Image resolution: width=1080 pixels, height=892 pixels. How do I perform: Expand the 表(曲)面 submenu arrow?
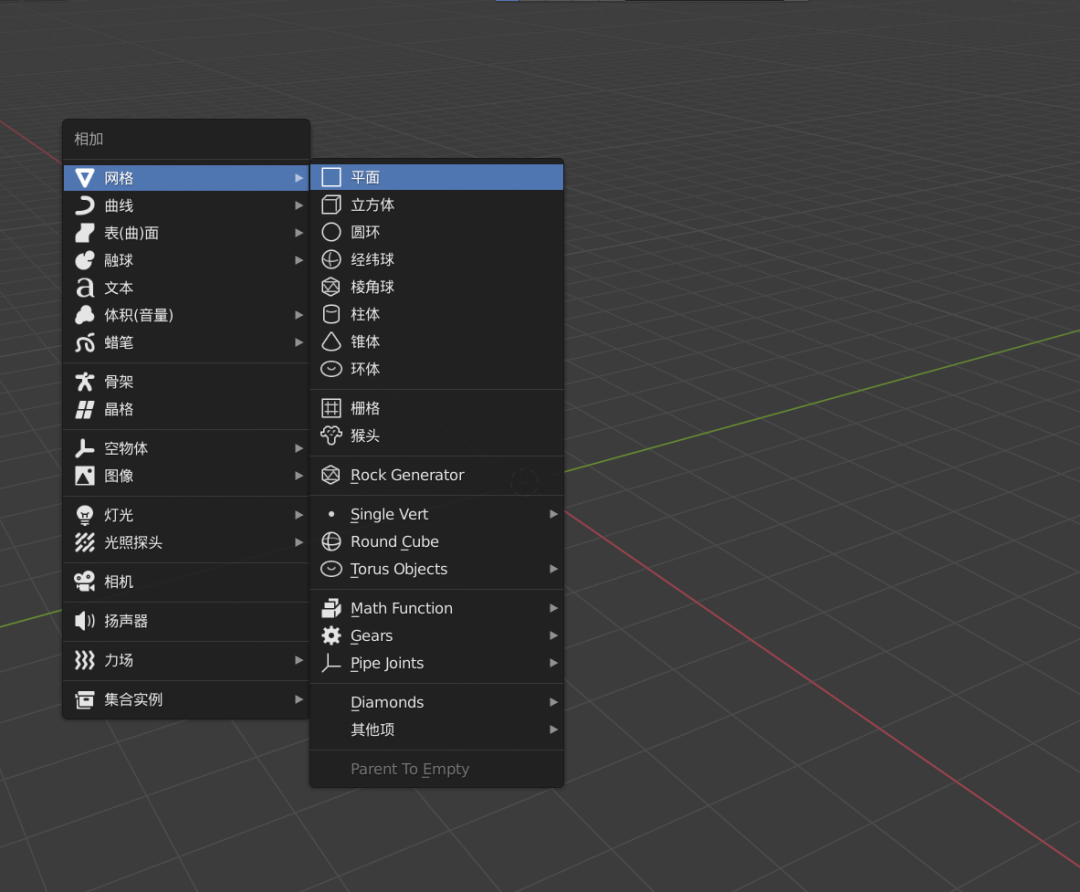coord(299,233)
